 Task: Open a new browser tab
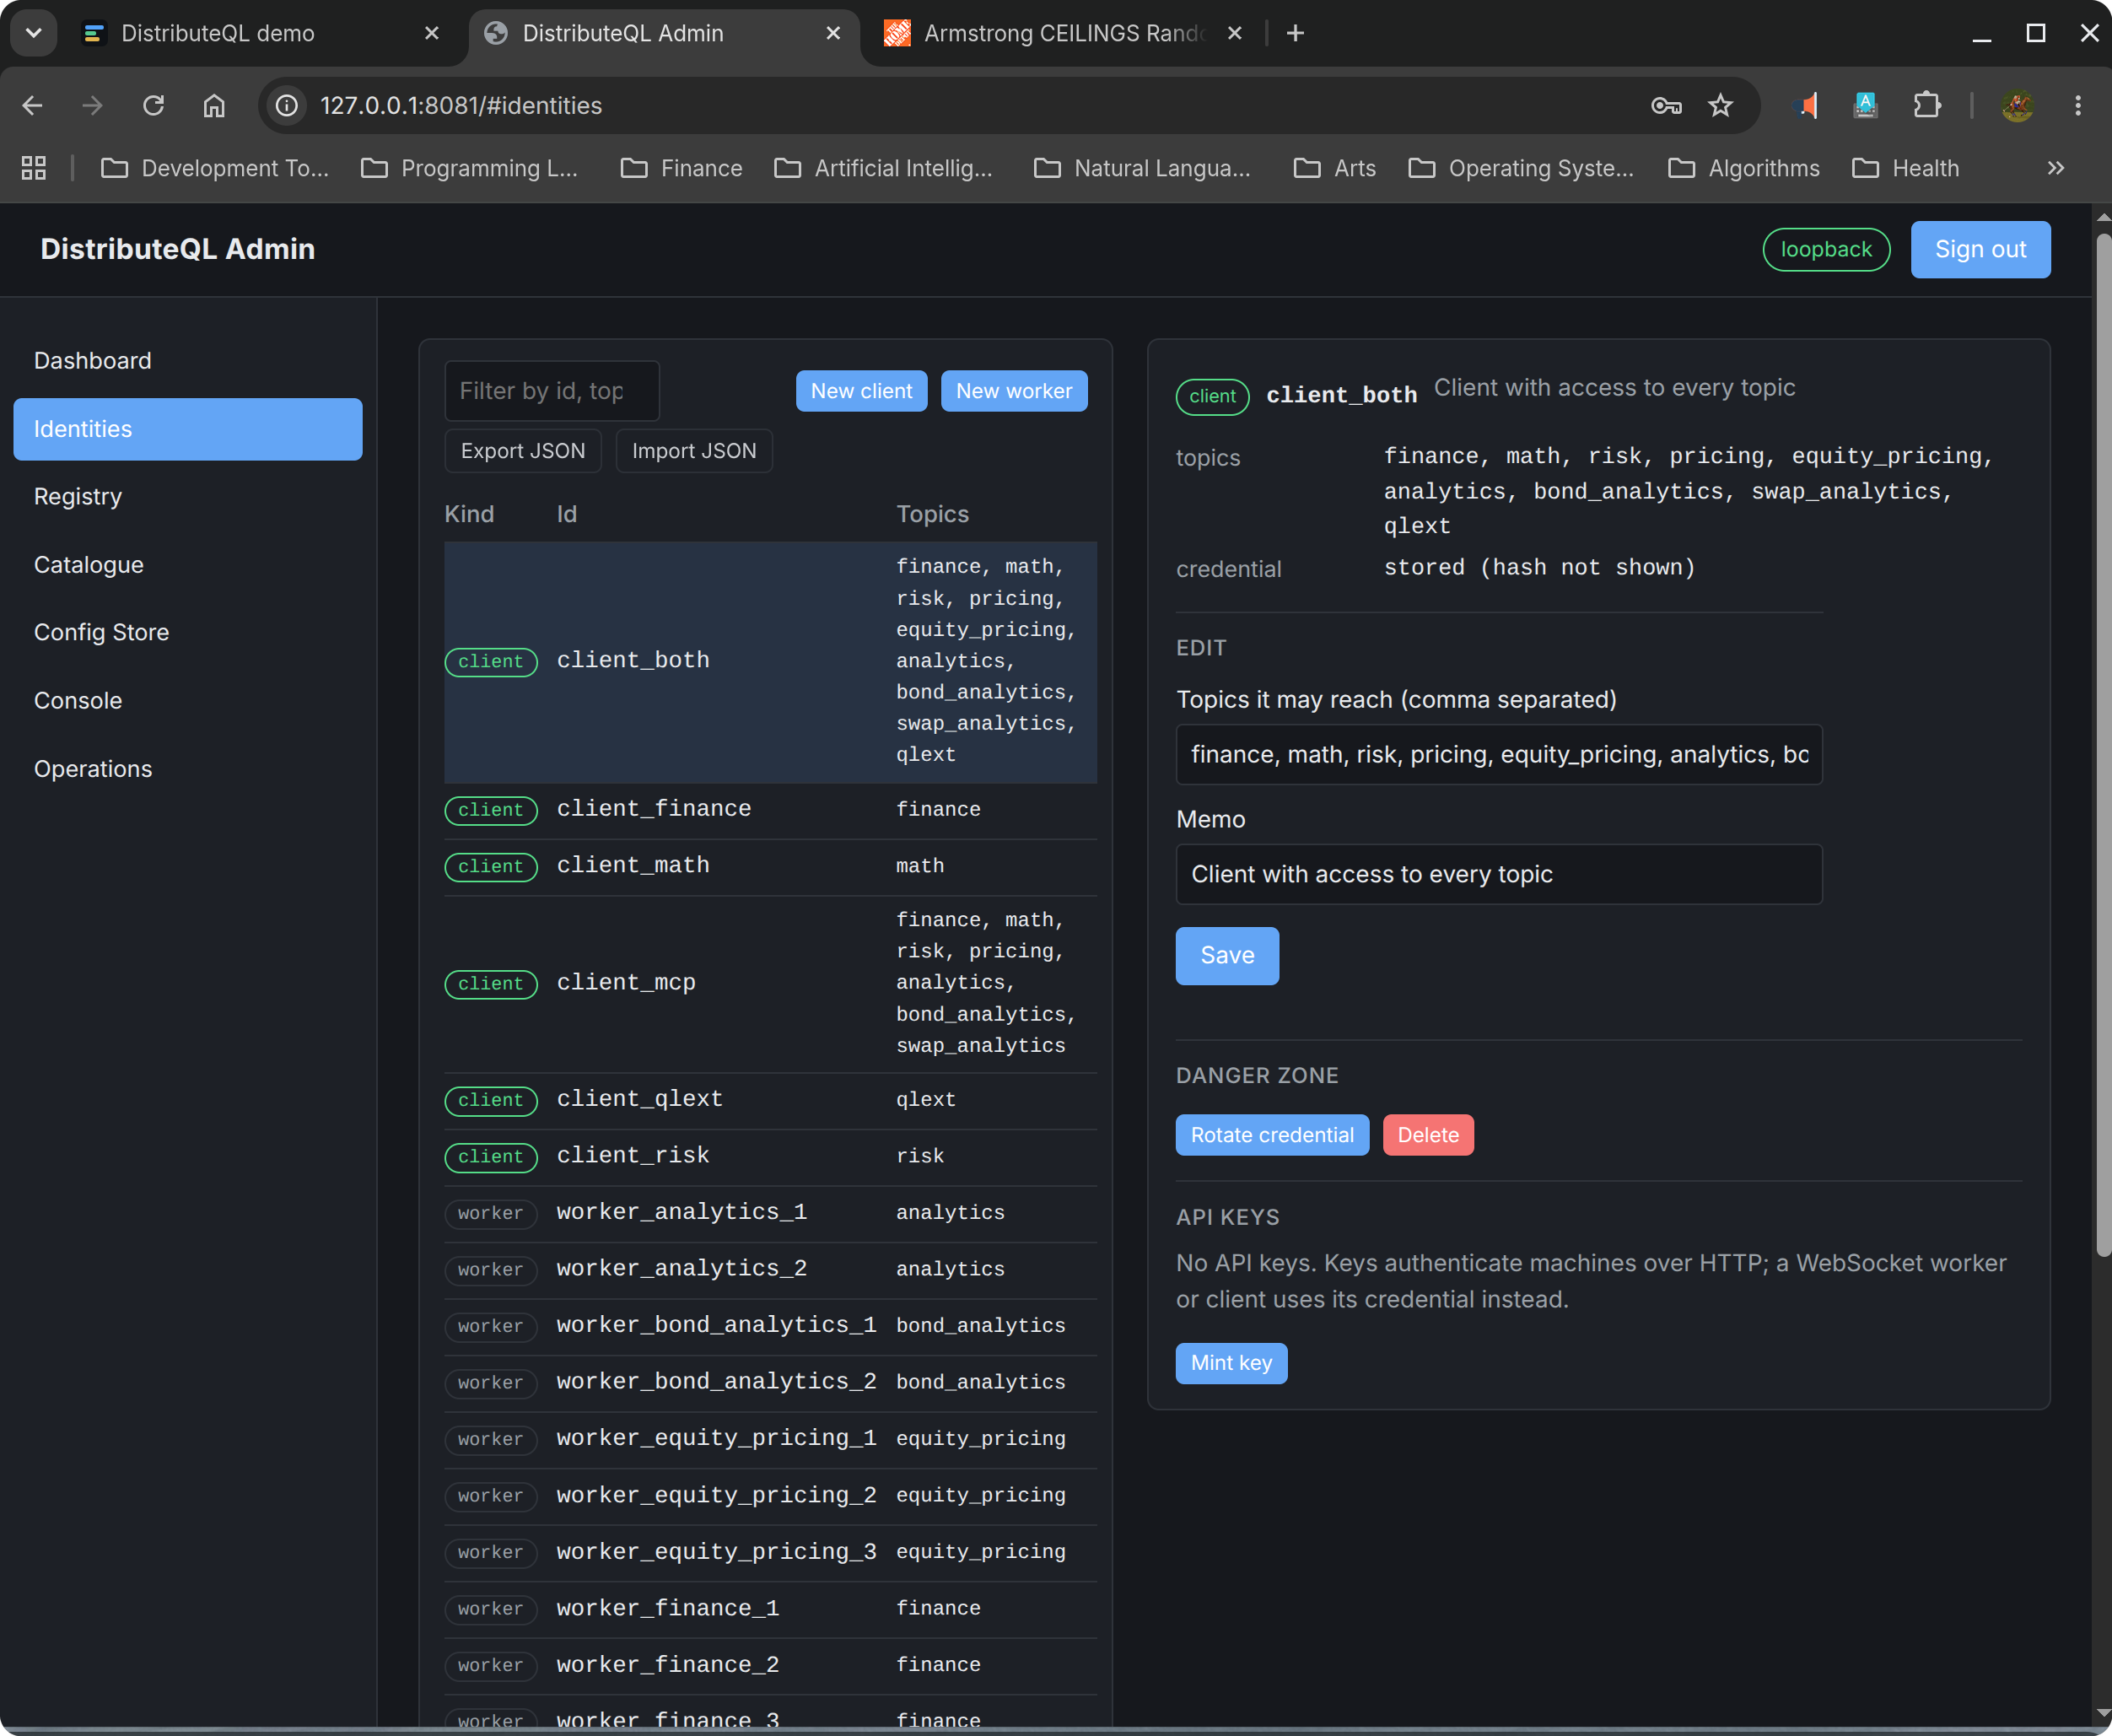click(1295, 33)
